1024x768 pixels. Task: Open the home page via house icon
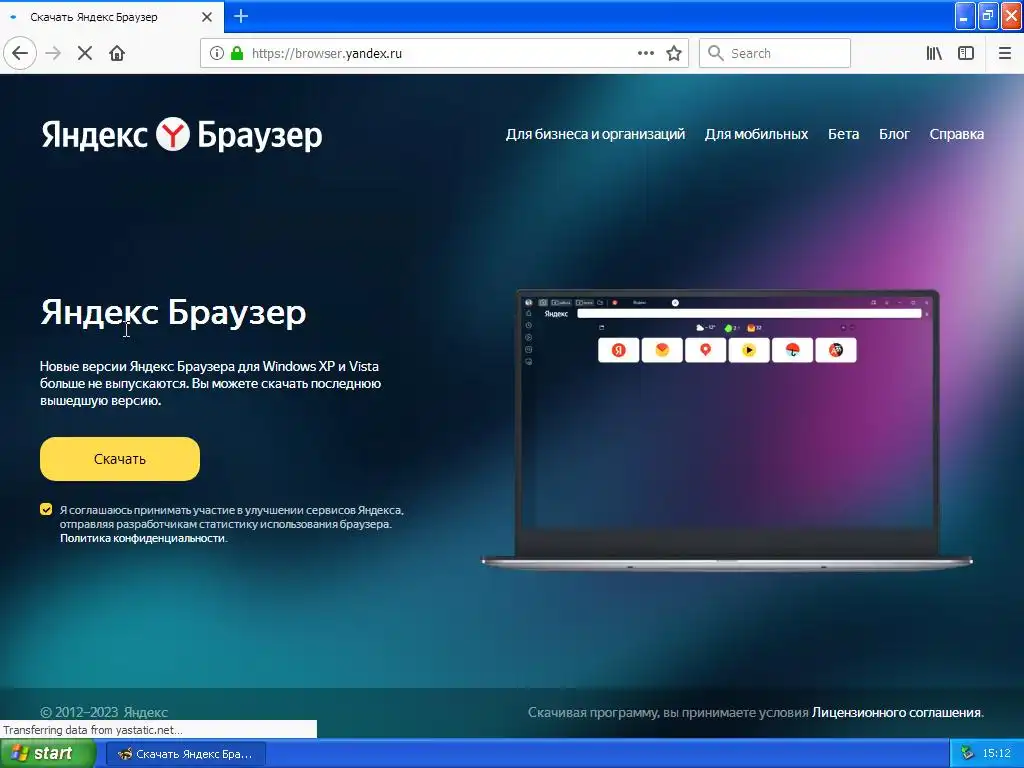[117, 54]
